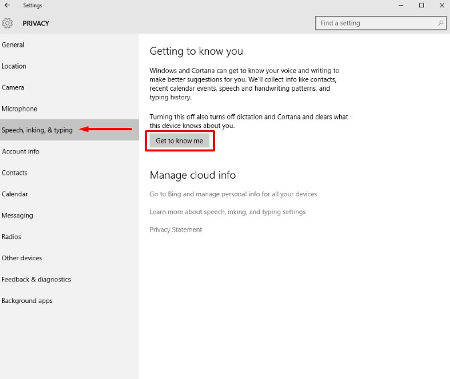Select Messaging in the sidebar

pos(69,215)
